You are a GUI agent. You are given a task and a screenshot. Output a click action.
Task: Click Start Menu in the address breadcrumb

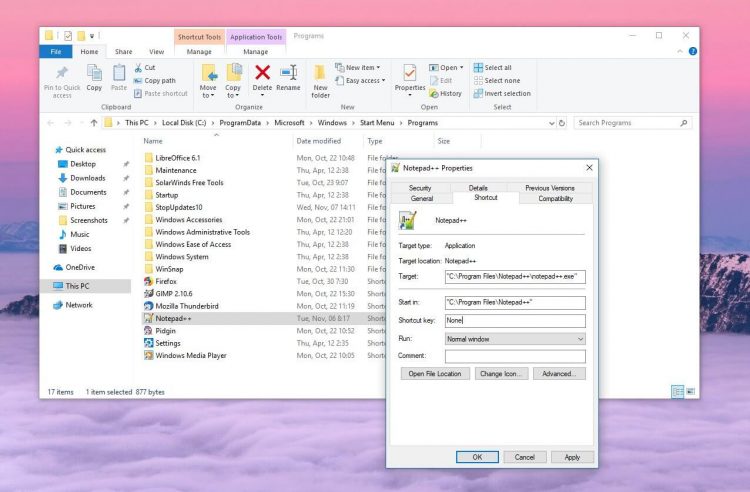pos(377,123)
